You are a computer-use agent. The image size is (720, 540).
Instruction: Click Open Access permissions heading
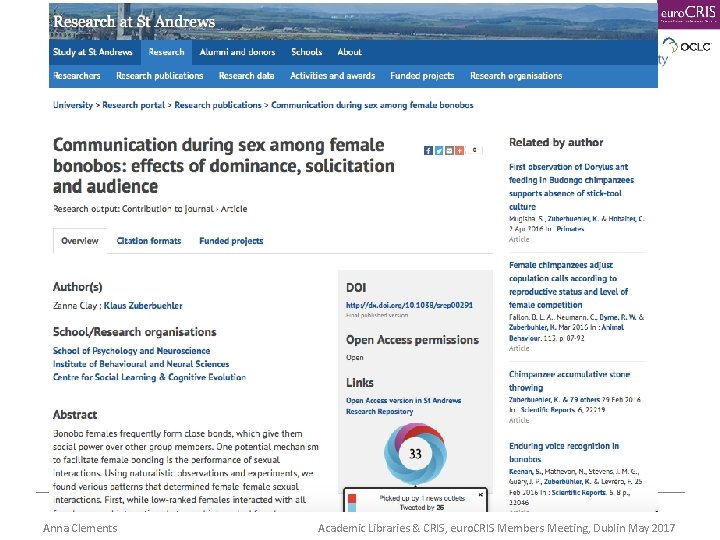(412, 340)
